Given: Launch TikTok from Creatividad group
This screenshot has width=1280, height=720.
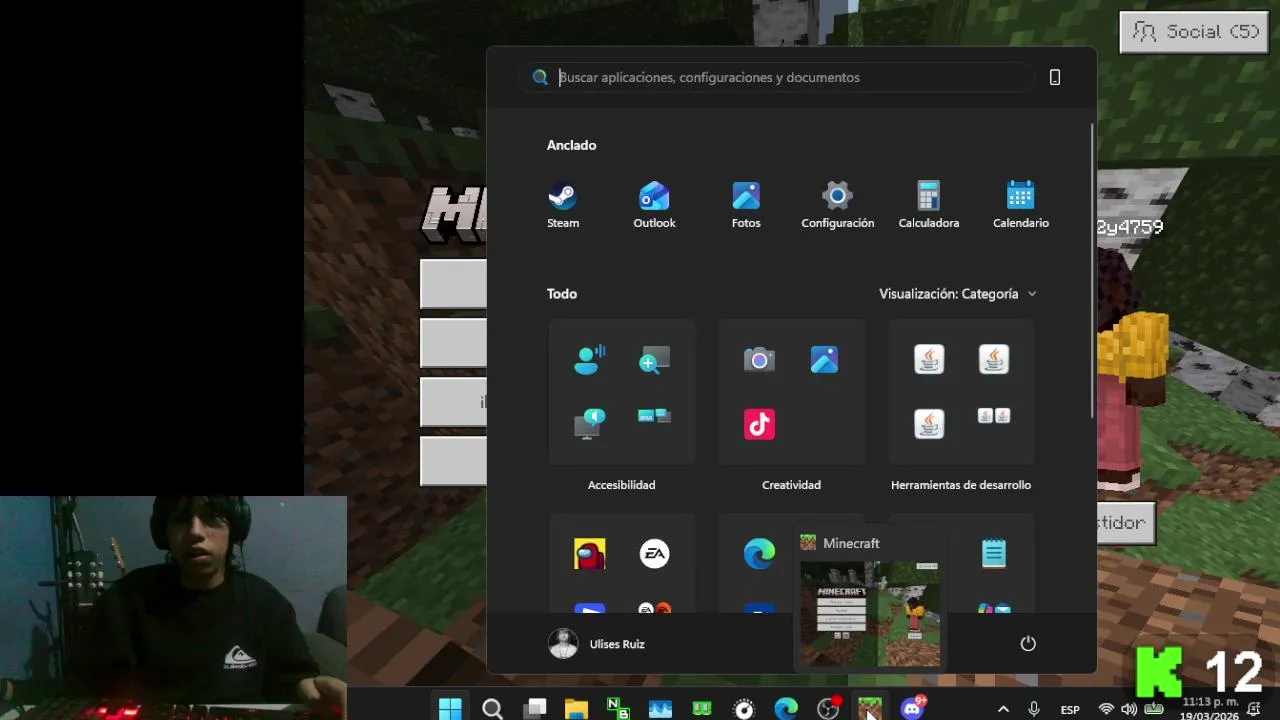Looking at the screenshot, I should (759, 423).
